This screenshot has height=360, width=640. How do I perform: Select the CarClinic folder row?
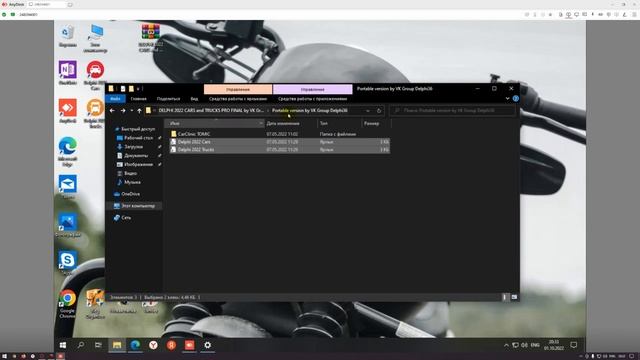(280, 134)
